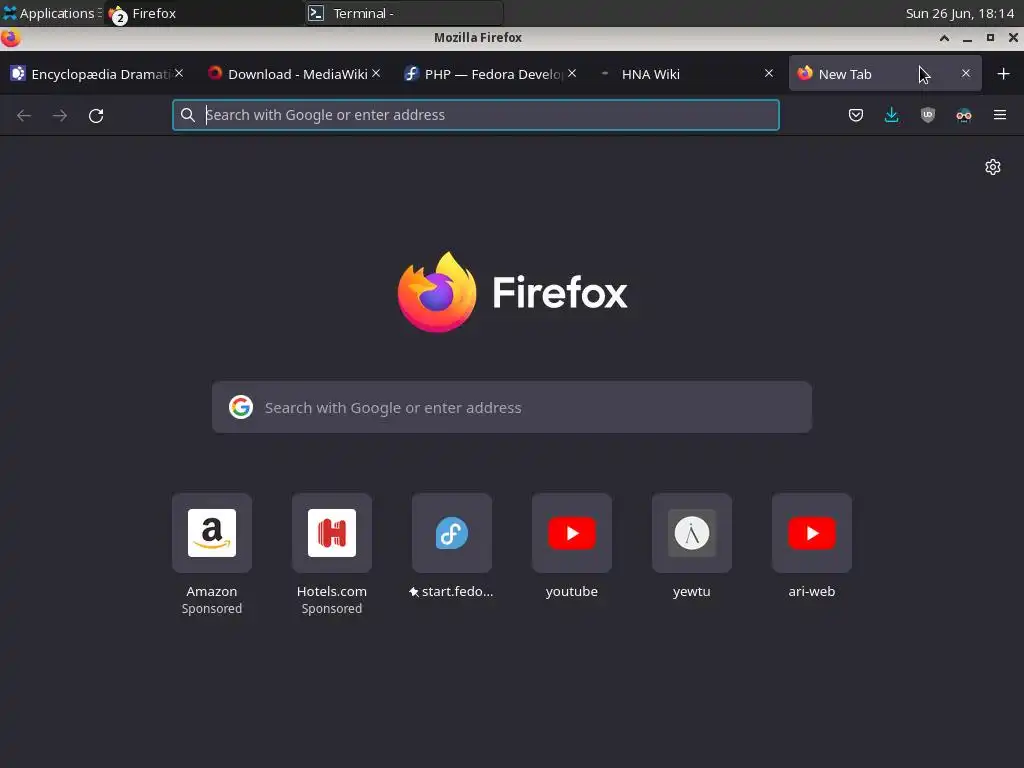
Task: Shade the window with the up-arrow button
Action: pyautogui.click(x=944, y=38)
